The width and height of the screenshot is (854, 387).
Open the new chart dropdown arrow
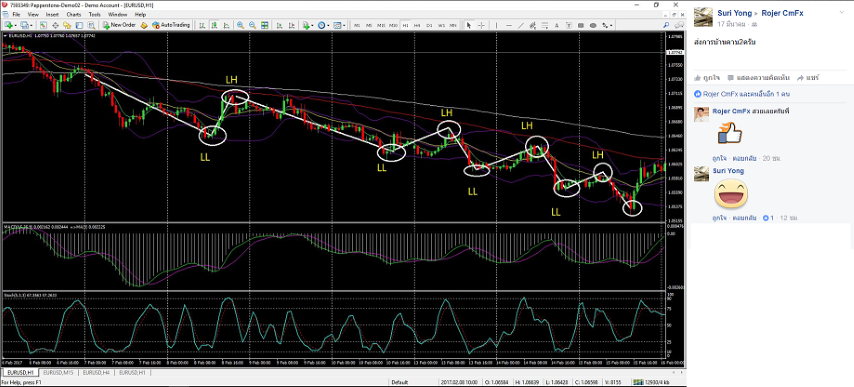tap(15, 26)
